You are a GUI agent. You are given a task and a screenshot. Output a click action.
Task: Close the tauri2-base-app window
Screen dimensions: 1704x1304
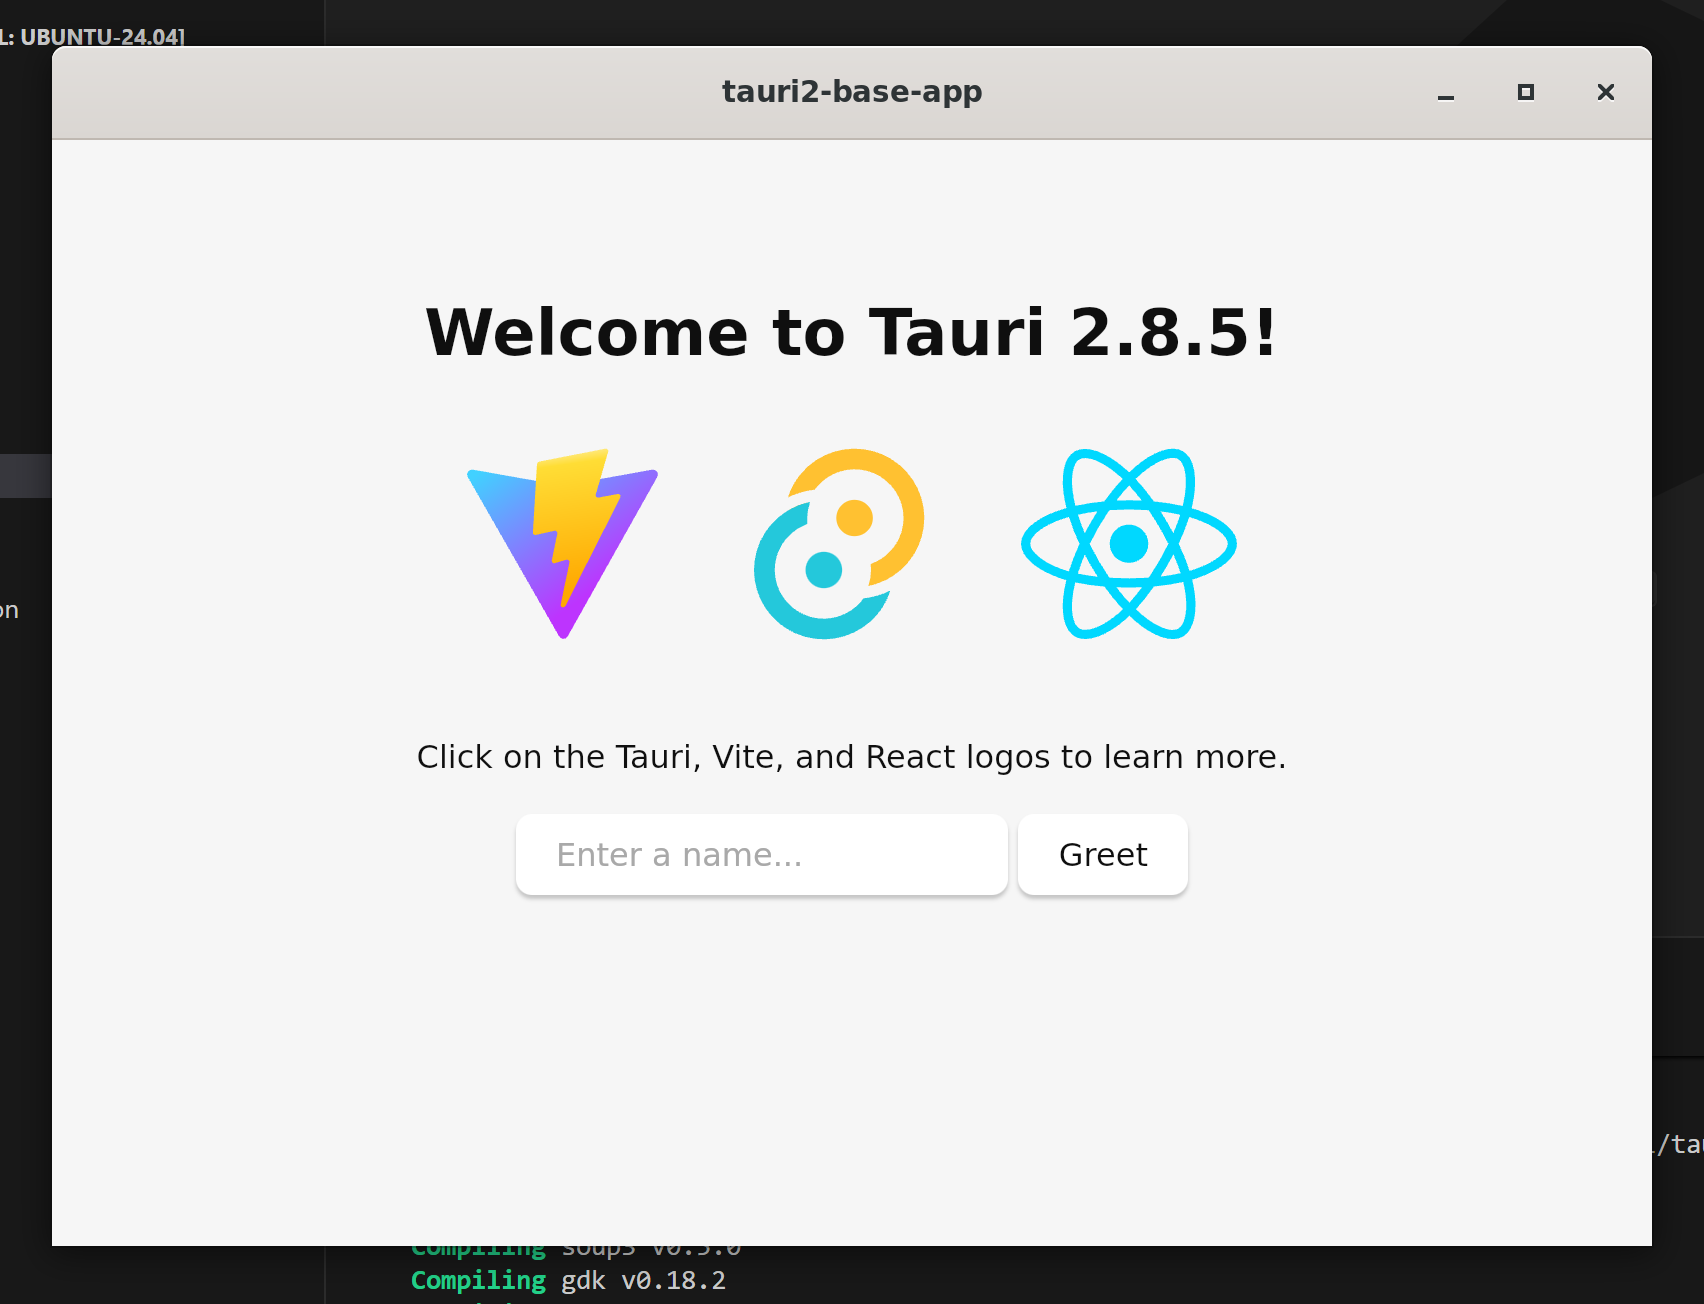(1606, 93)
